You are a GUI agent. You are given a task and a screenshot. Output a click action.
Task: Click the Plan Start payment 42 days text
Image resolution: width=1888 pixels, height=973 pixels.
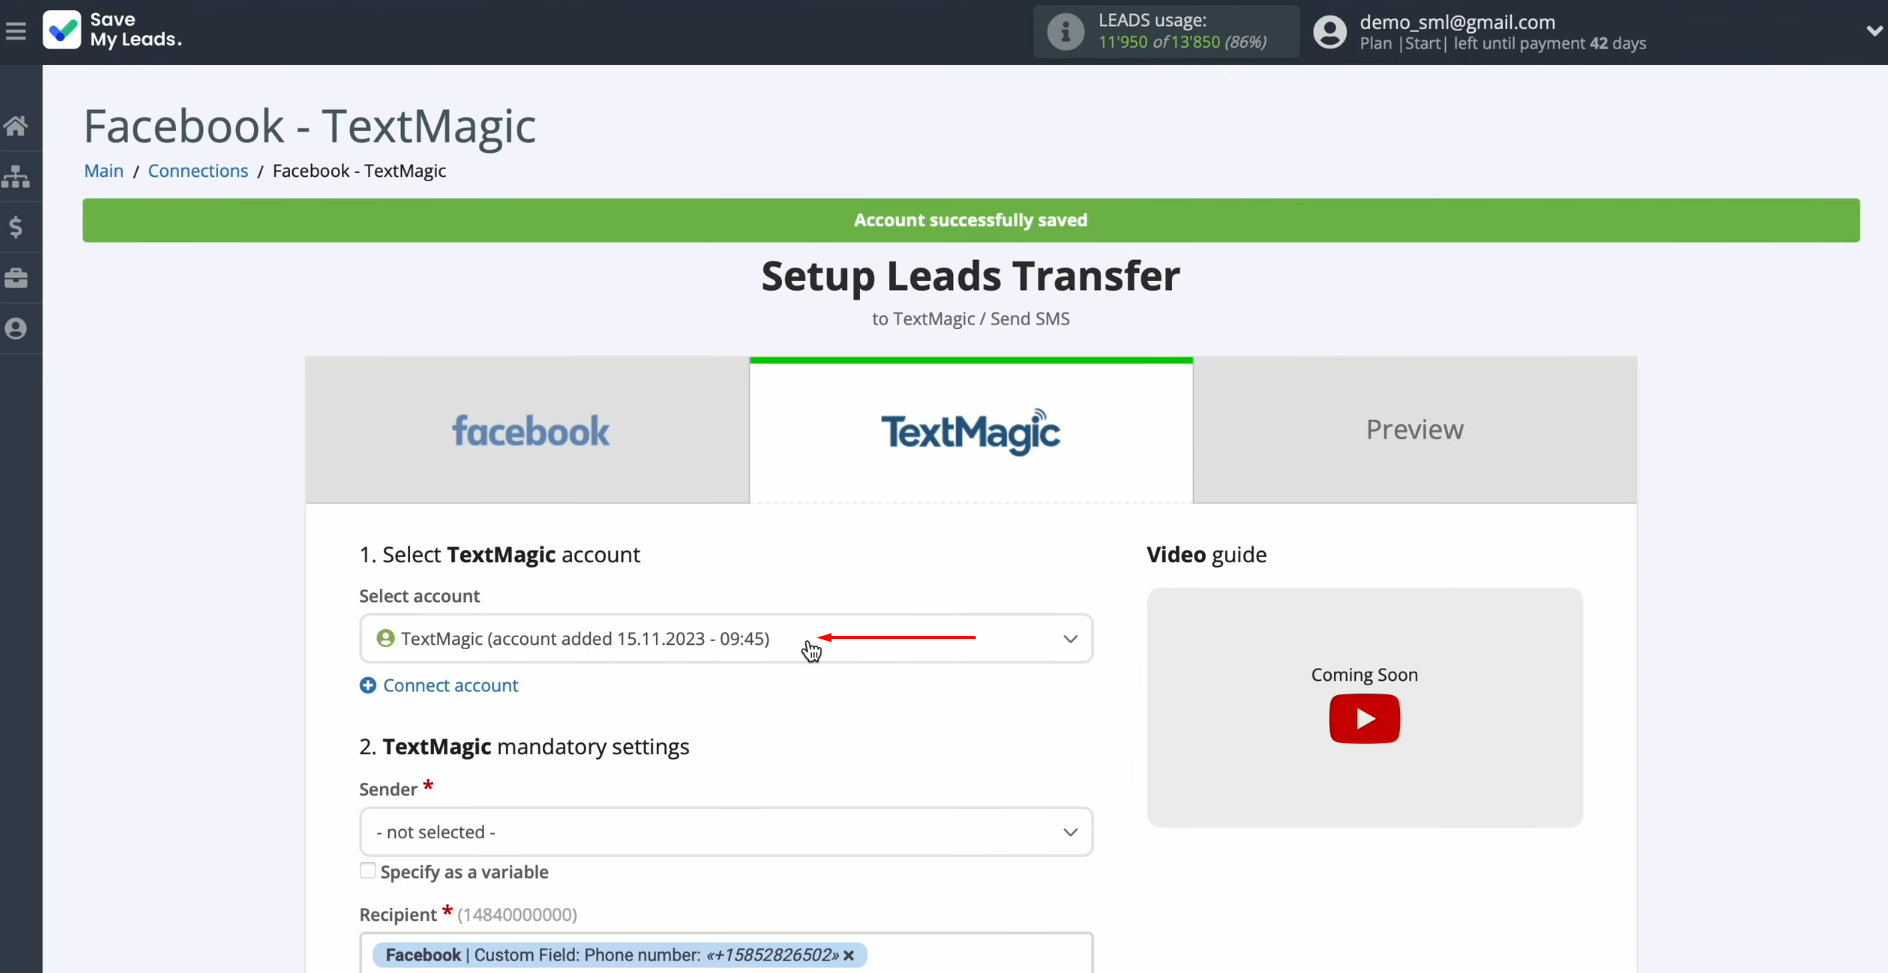click(1503, 43)
